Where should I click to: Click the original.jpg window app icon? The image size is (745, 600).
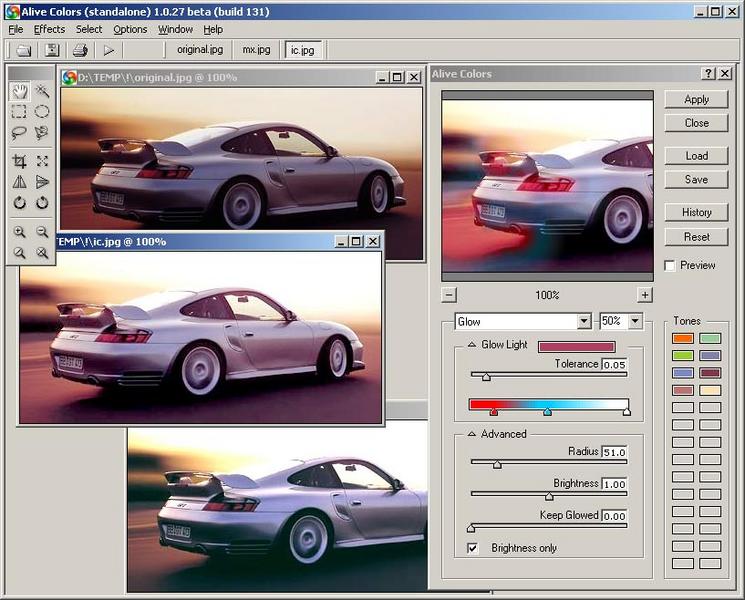tap(69, 77)
